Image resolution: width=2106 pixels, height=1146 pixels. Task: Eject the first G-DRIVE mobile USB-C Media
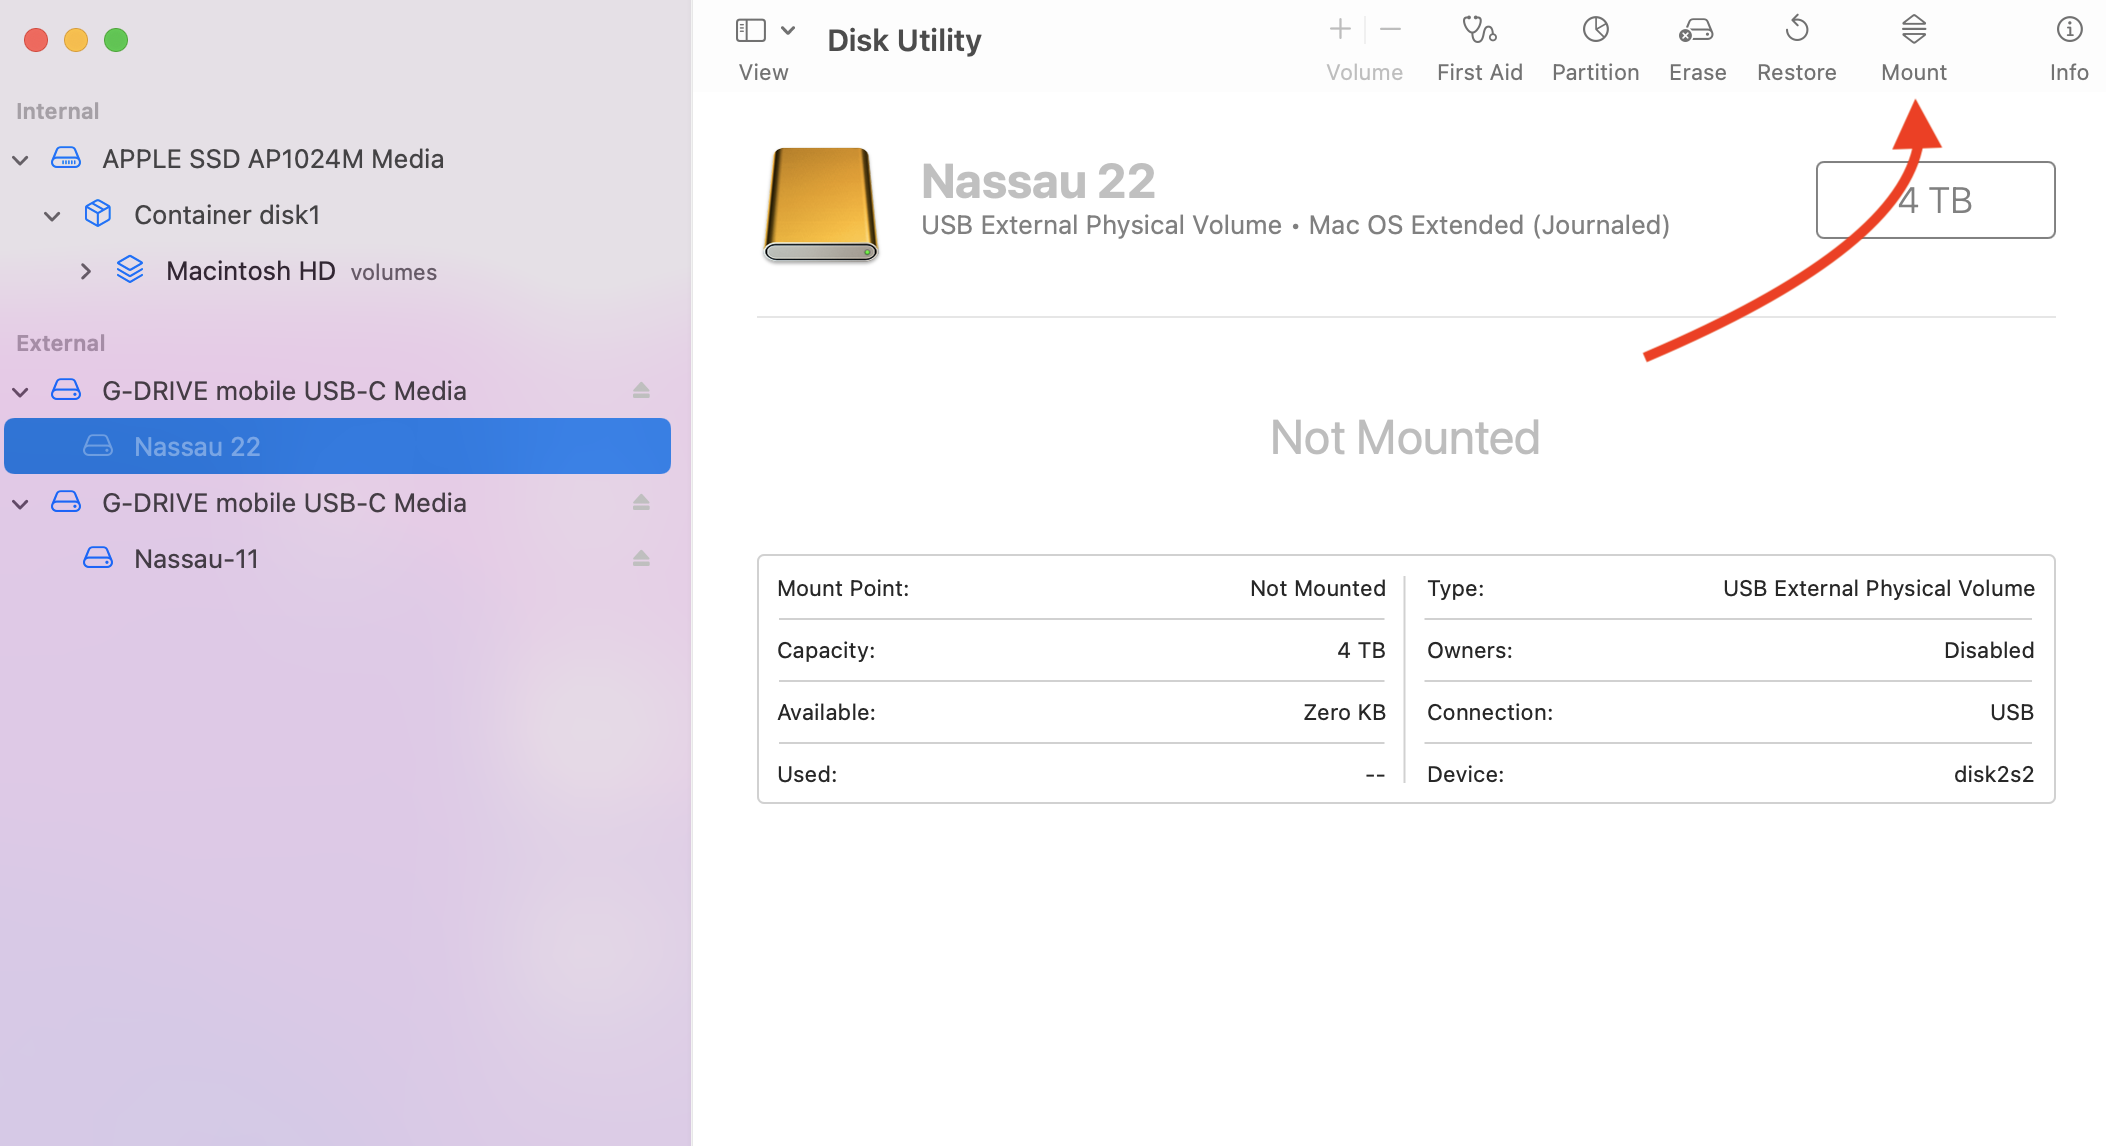coord(641,391)
